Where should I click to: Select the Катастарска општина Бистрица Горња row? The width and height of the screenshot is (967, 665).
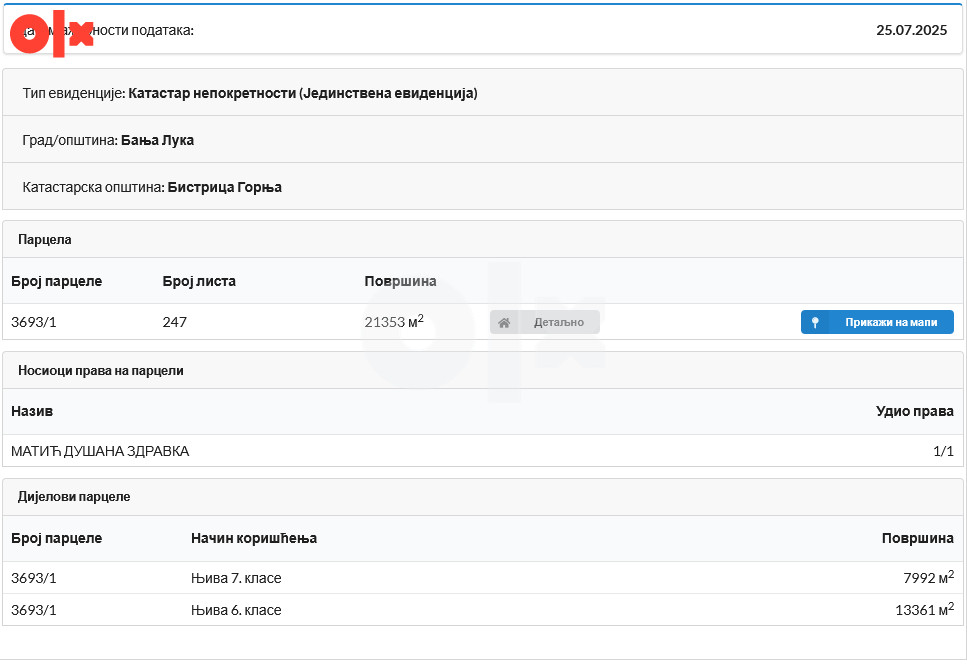click(483, 187)
